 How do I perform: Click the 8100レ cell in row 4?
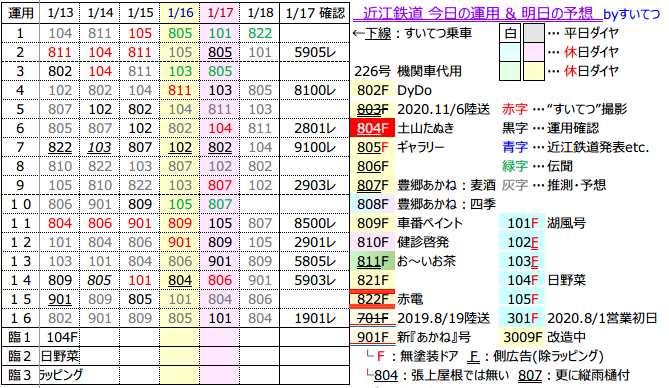pyautogui.click(x=315, y=90)
